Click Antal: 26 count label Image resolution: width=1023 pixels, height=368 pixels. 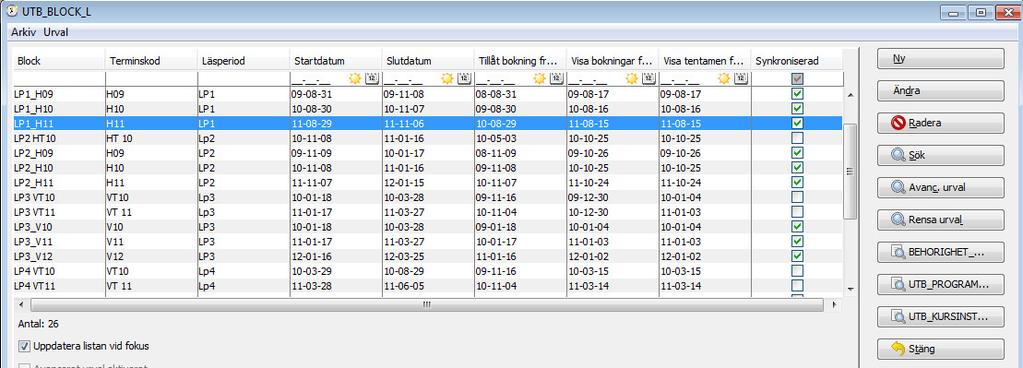pos(38,324)
